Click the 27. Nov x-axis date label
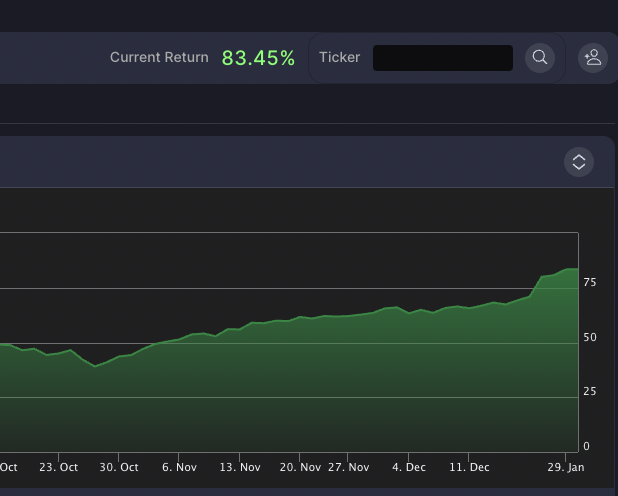Image resolution: width=618 pixels, height=496 pixels. pyautogui.click(x=349, y=467)
